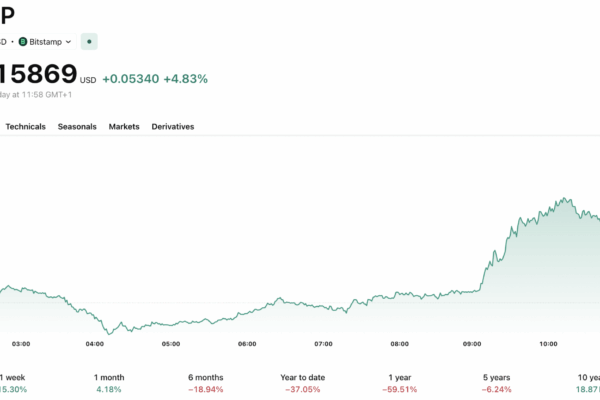
Task: Select the 1 year performance range
Action: pos(399,384)
